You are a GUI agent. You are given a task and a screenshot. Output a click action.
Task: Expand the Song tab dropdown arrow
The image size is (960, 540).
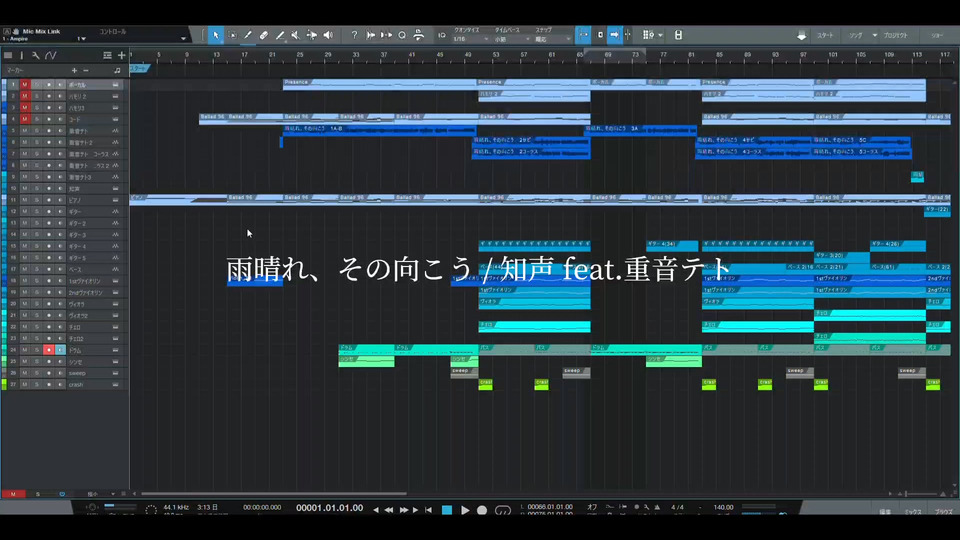point(874,36)
